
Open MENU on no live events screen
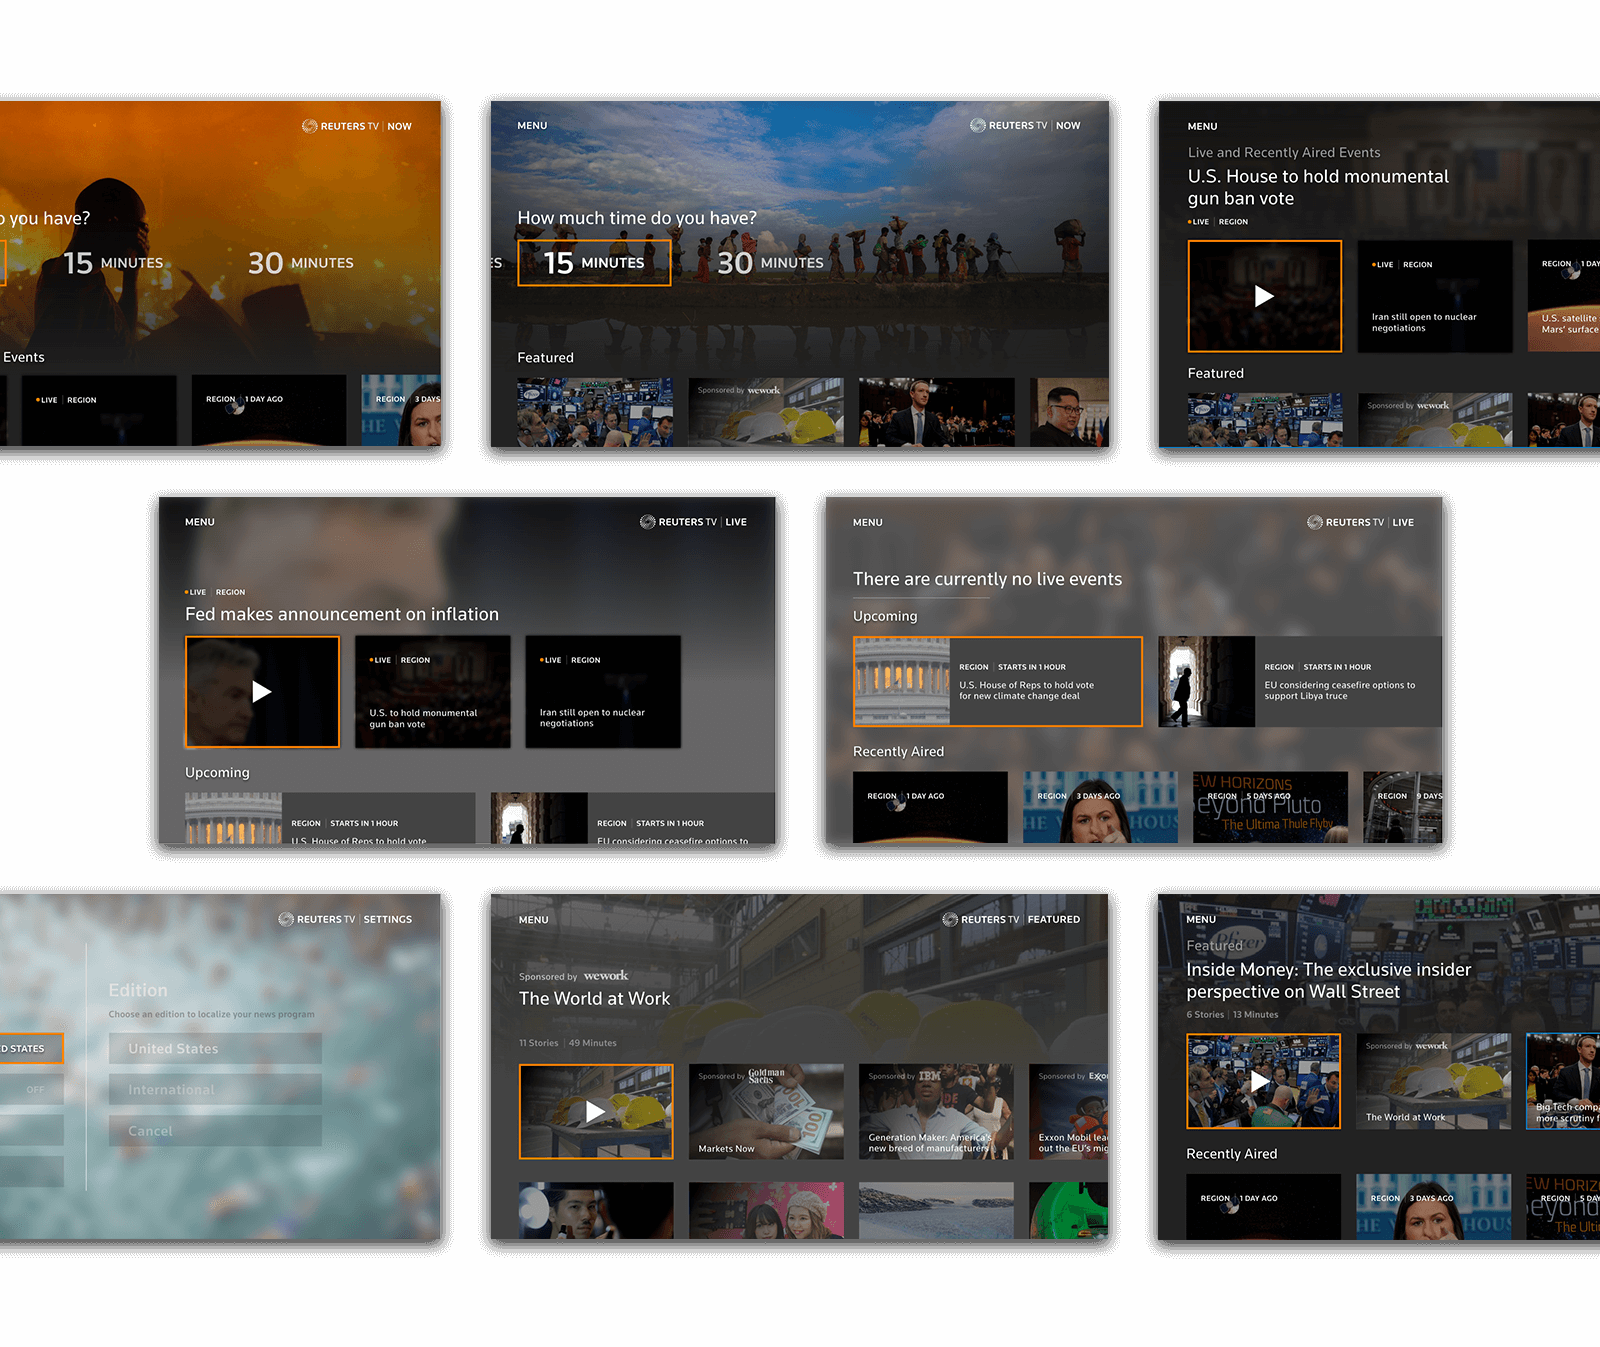867,523
